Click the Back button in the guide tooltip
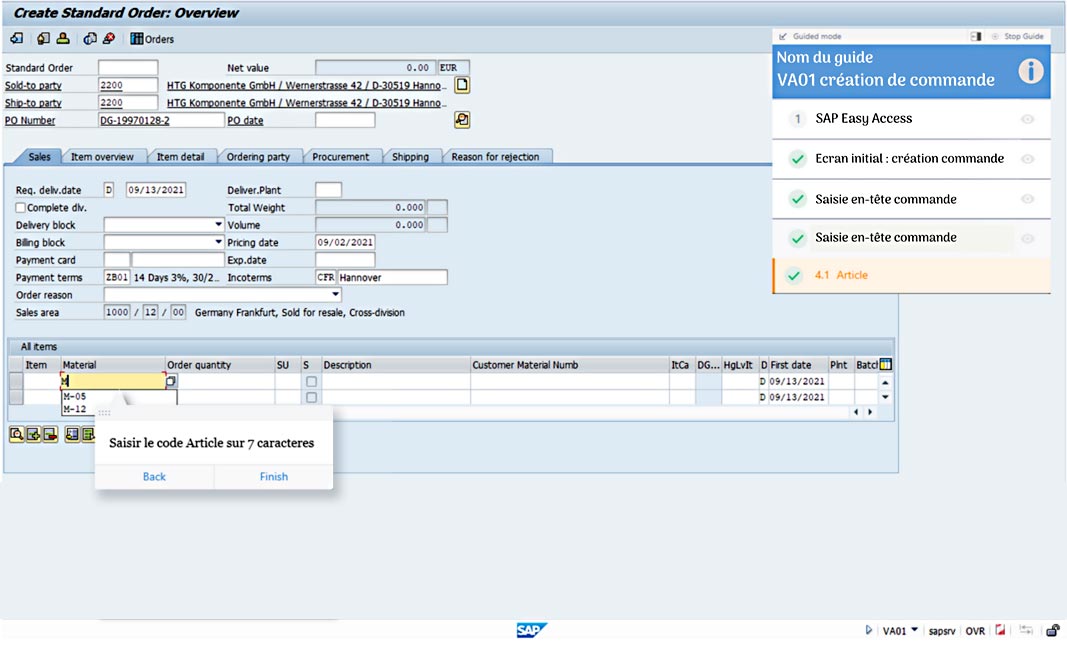 (x=154, y=476)
